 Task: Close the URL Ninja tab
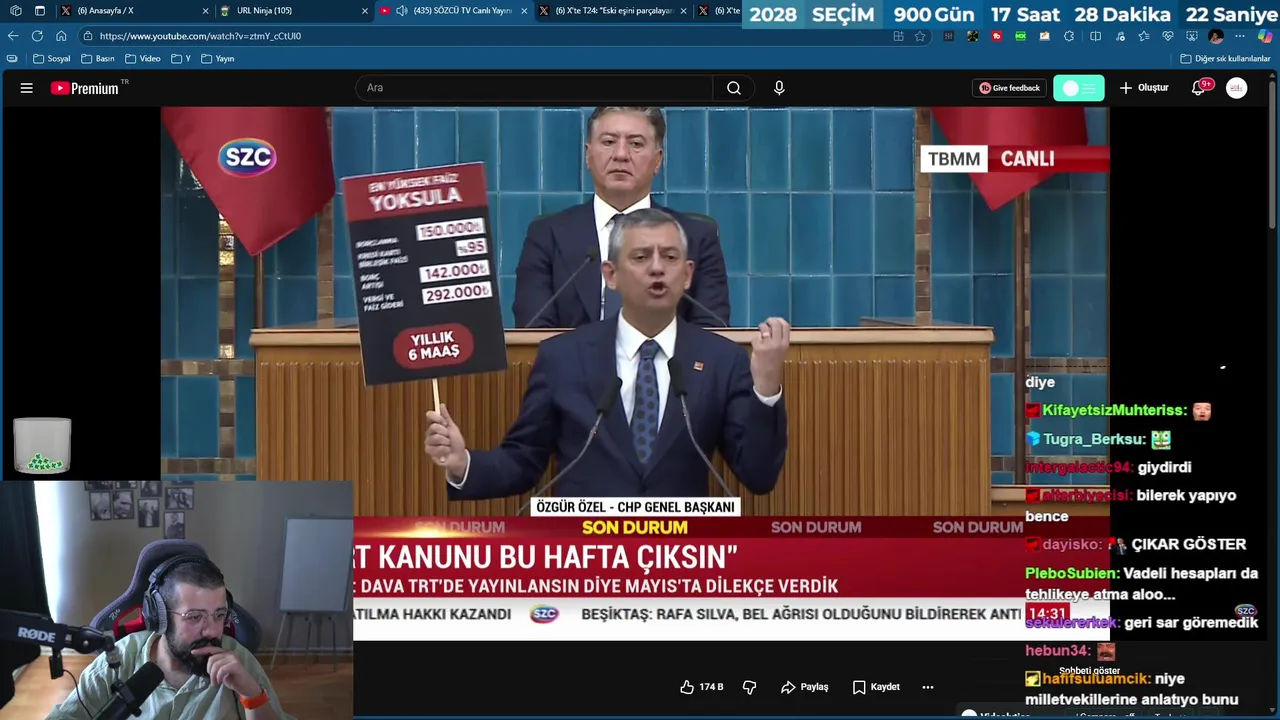coord(365,11)
